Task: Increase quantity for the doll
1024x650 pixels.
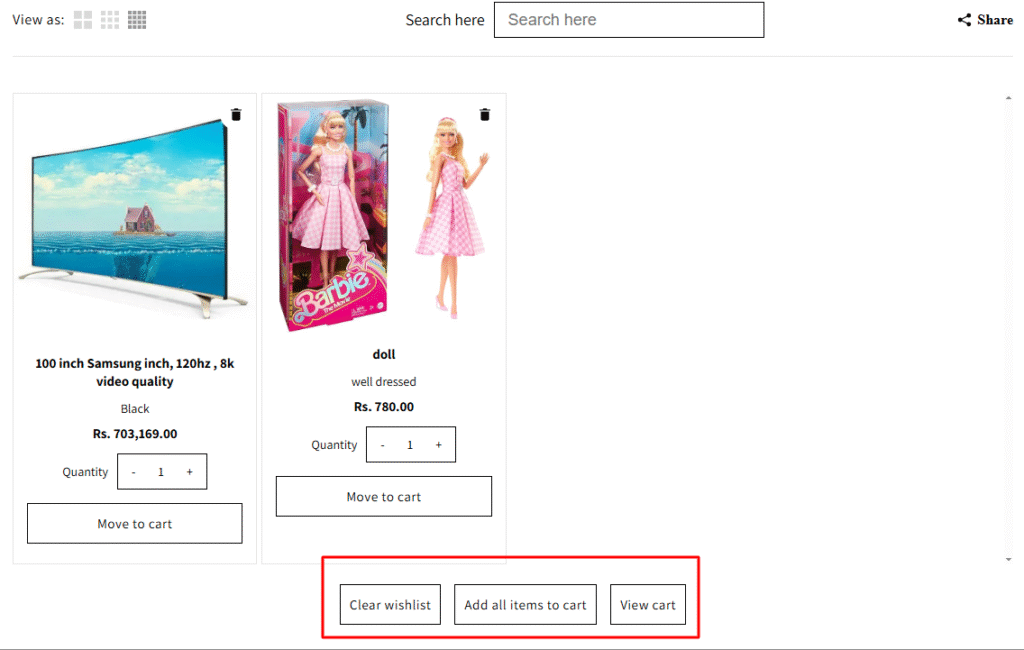Action: [x=439, y=445]
